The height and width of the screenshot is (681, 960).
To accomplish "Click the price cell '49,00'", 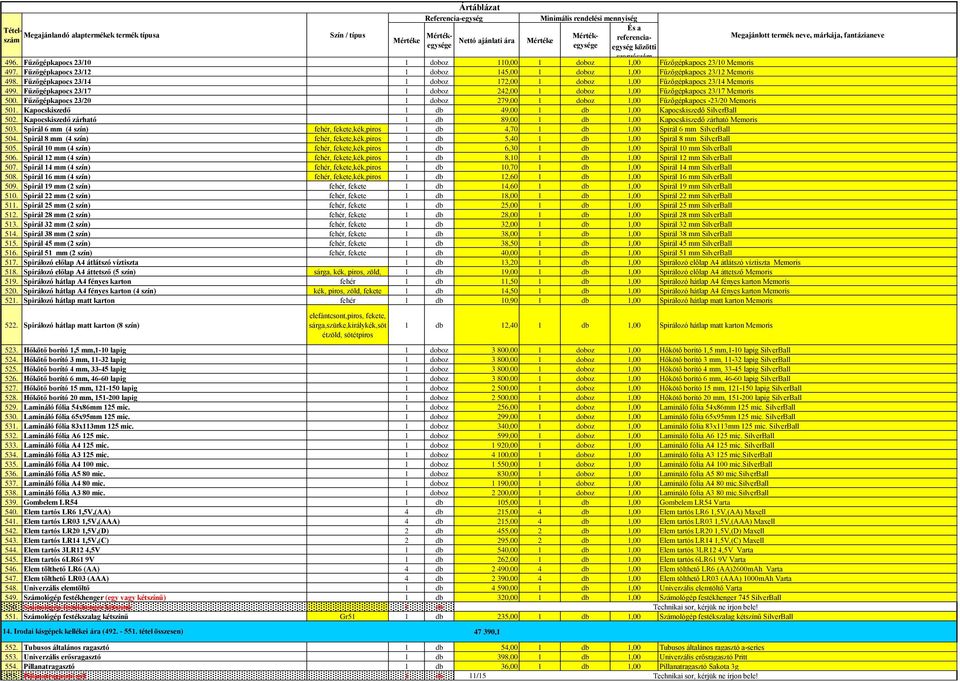I will [x=487, y=110].
